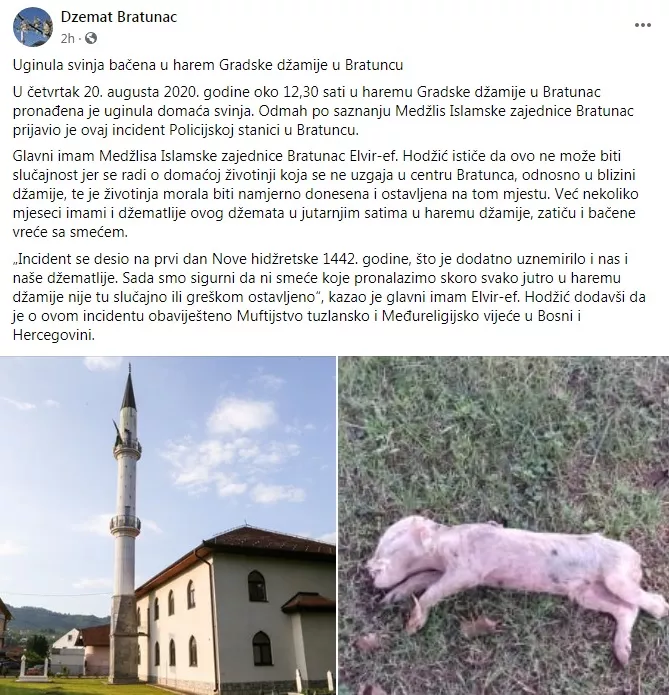Click the text 'Nove hidžretske 1442' in quote
The image size is (669, 695).
click(286, 258)
